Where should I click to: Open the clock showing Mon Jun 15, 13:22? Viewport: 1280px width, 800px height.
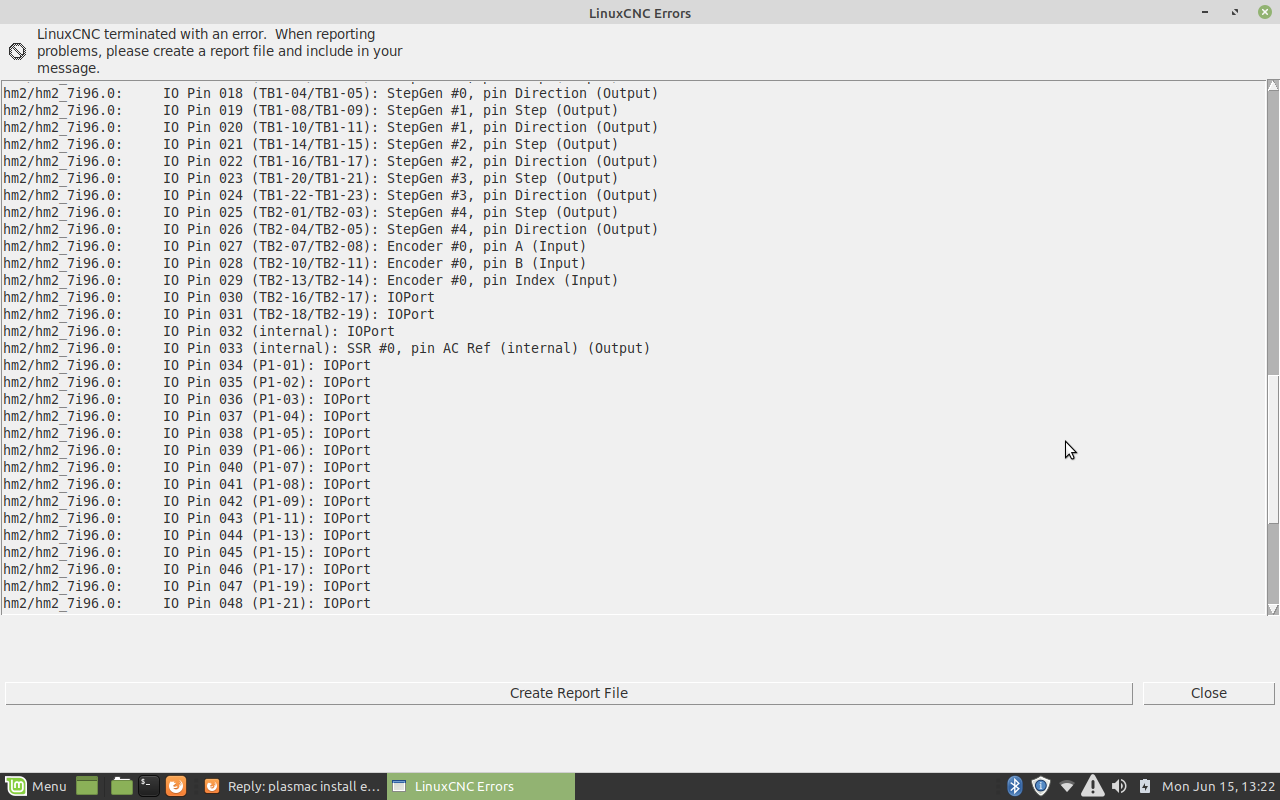1218,786
